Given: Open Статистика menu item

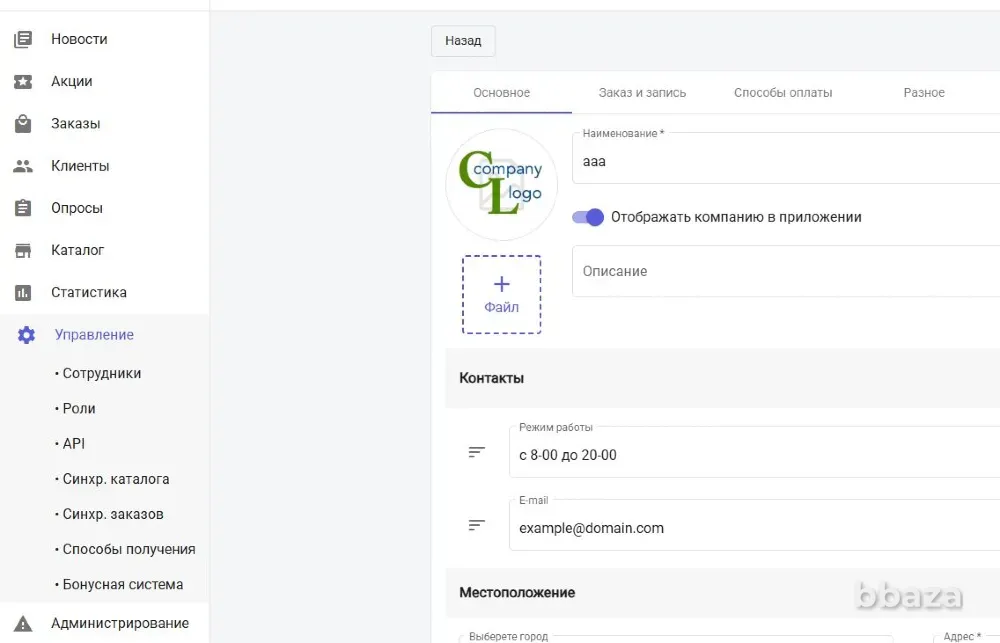Looking at the screenshot, I should coord(105,292).
